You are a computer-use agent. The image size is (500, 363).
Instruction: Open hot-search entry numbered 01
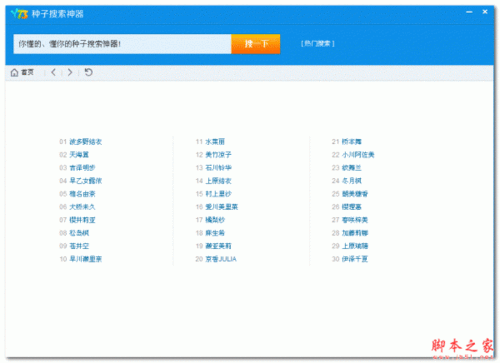tap(86, 142)
